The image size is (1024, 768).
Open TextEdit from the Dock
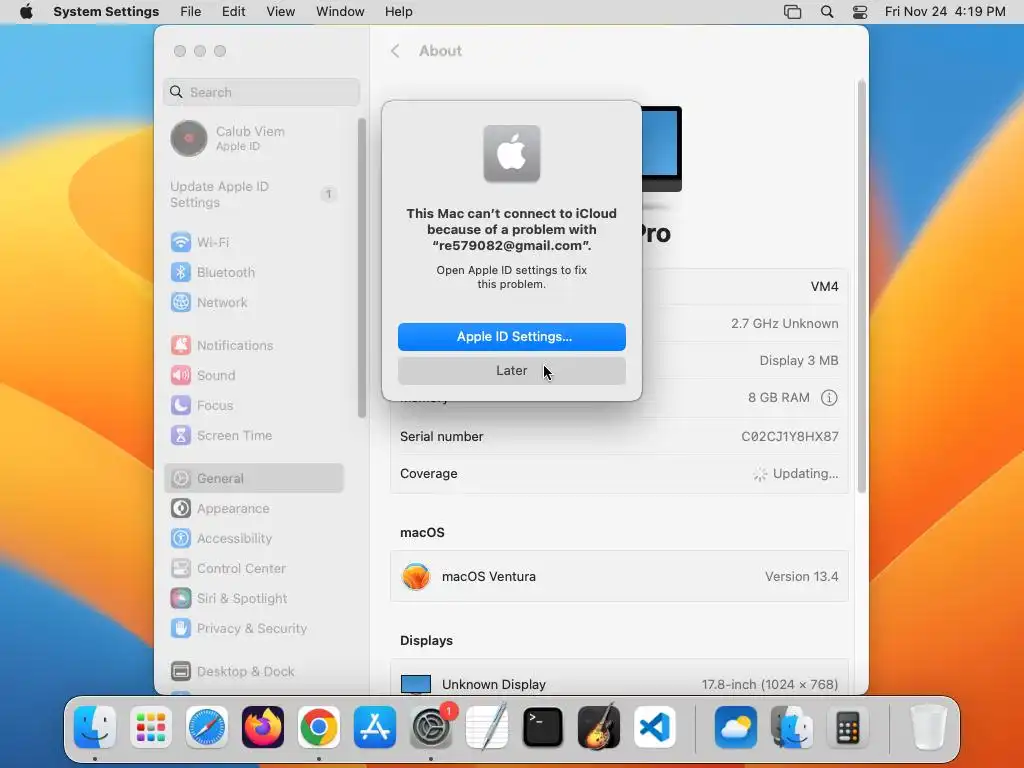(x=487, y=726)
